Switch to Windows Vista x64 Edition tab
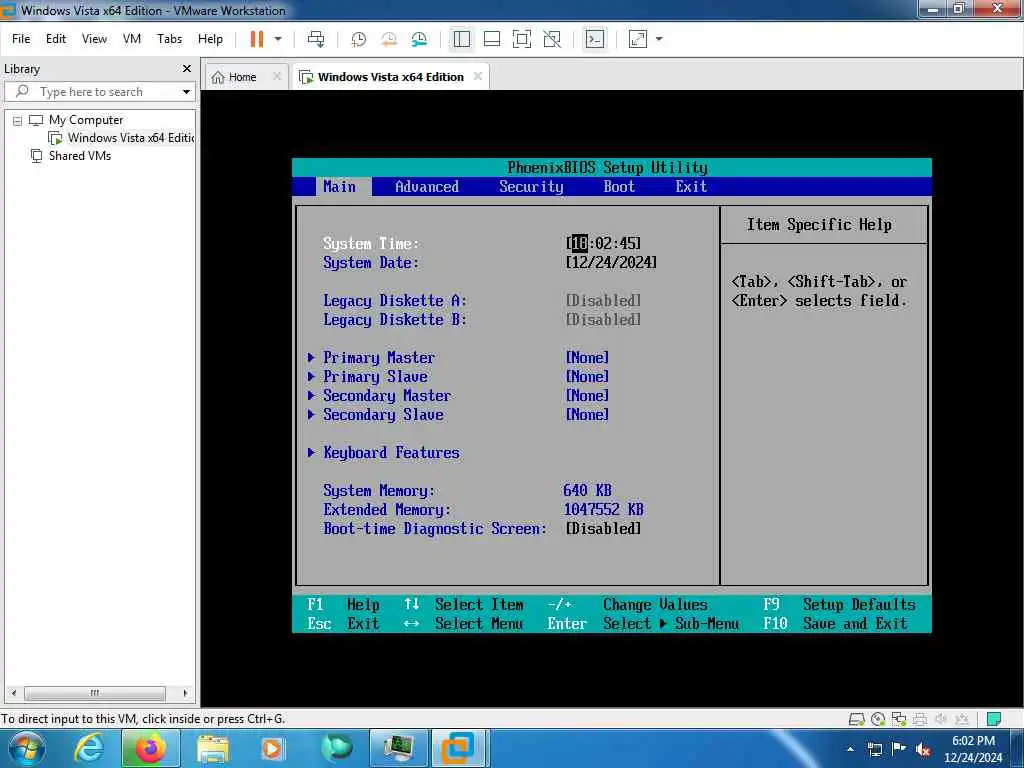Screen dimensions: 1024x768 pyautogui.click(x=391, y=77)
